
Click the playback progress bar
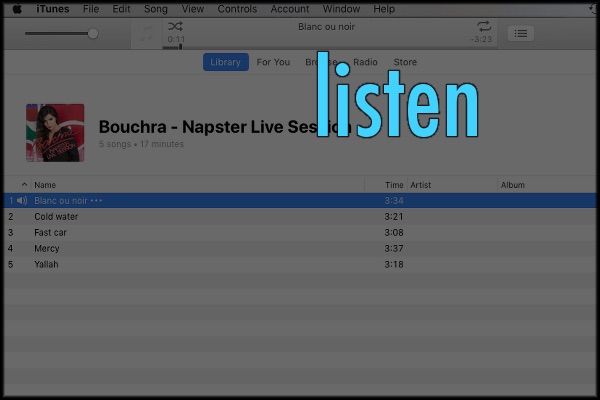point(329,47)
